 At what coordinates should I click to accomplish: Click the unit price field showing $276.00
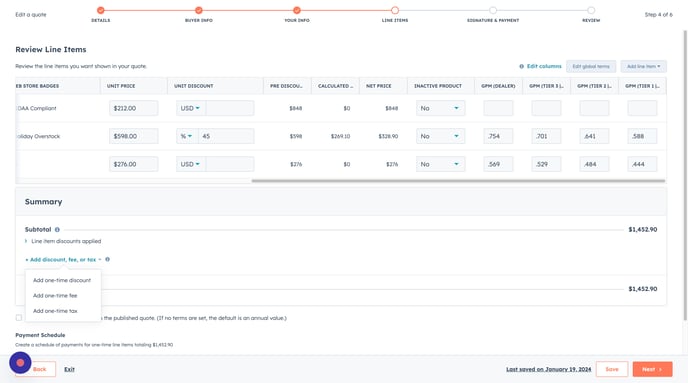click(x=133, y=164)
